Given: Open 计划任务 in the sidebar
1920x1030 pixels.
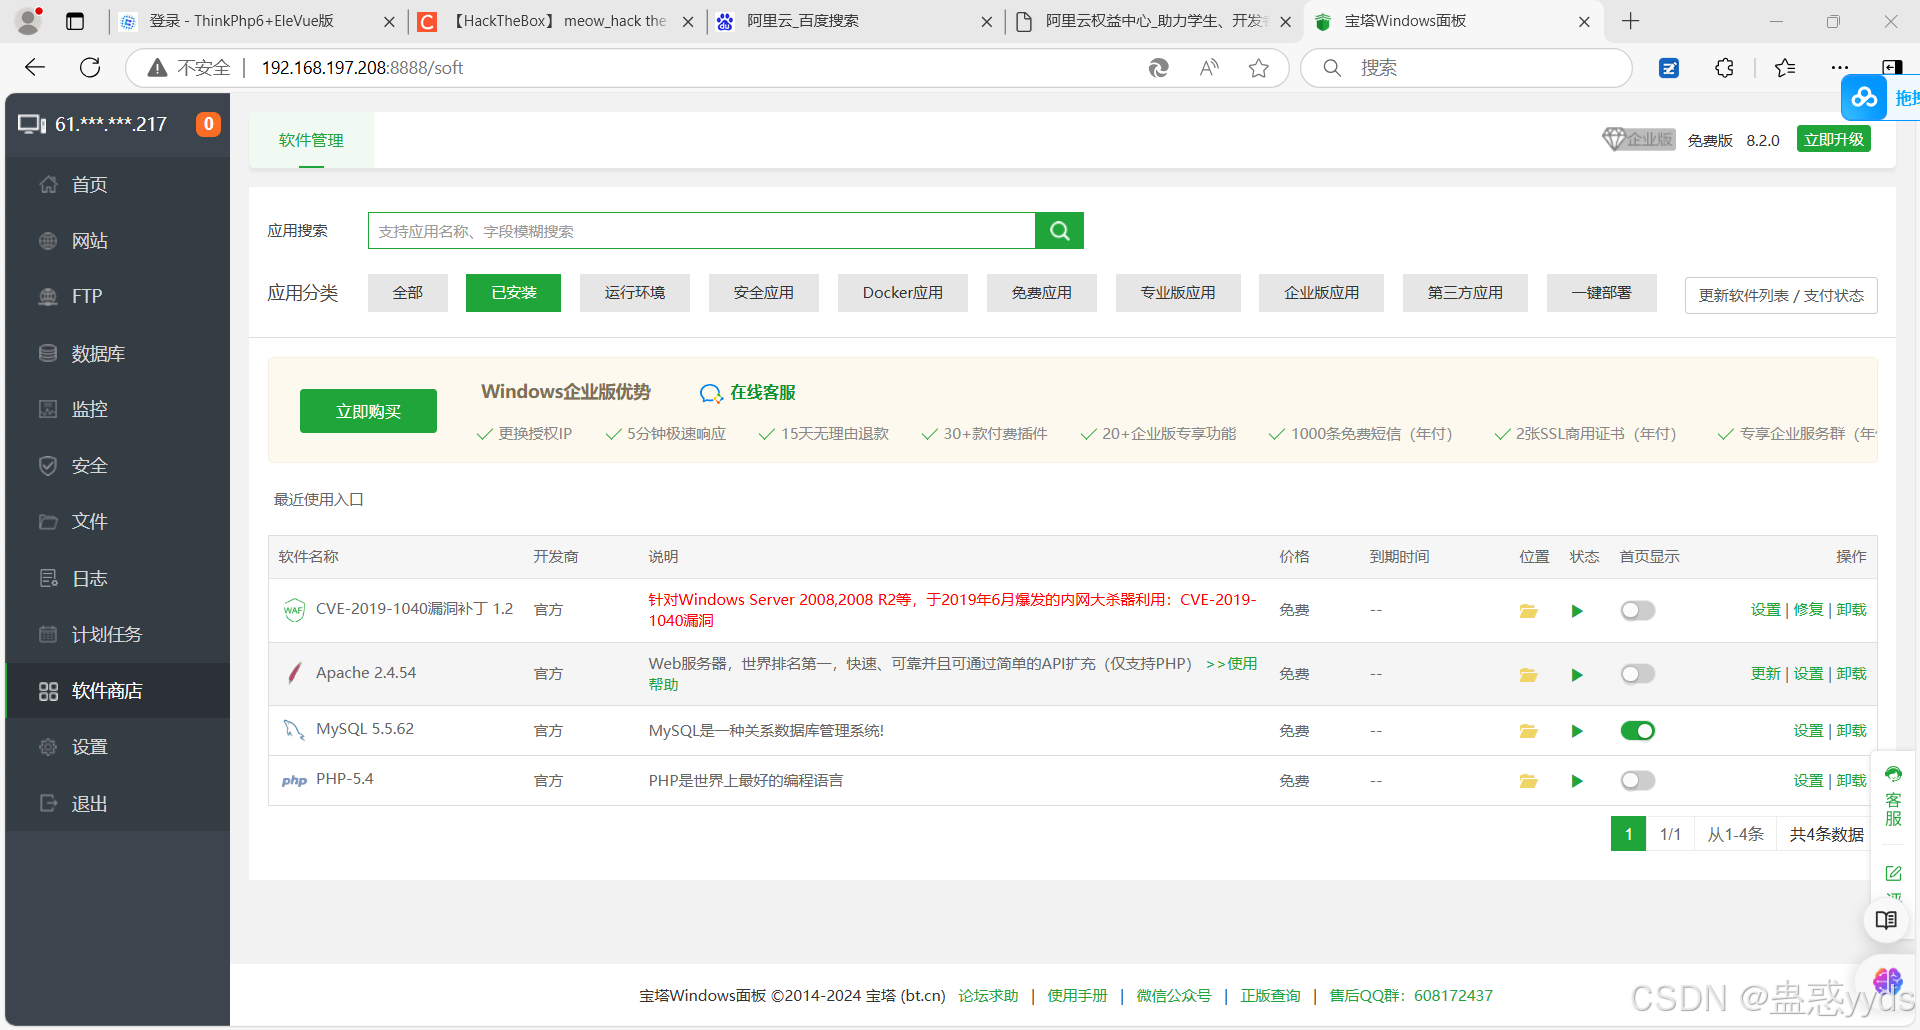Looking at the screenshot, I should click(x=118, y=635).
